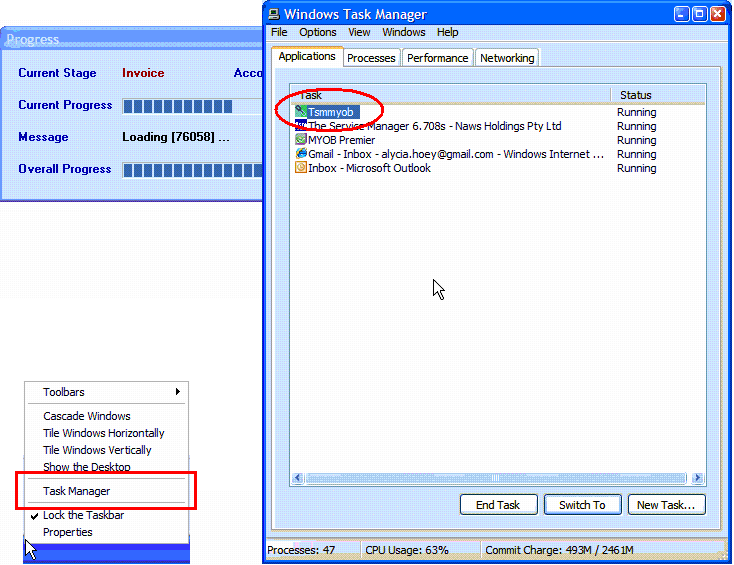Select Task Manager in the context menu
Viewport: 734px width, 565px height.
(77, 491)
